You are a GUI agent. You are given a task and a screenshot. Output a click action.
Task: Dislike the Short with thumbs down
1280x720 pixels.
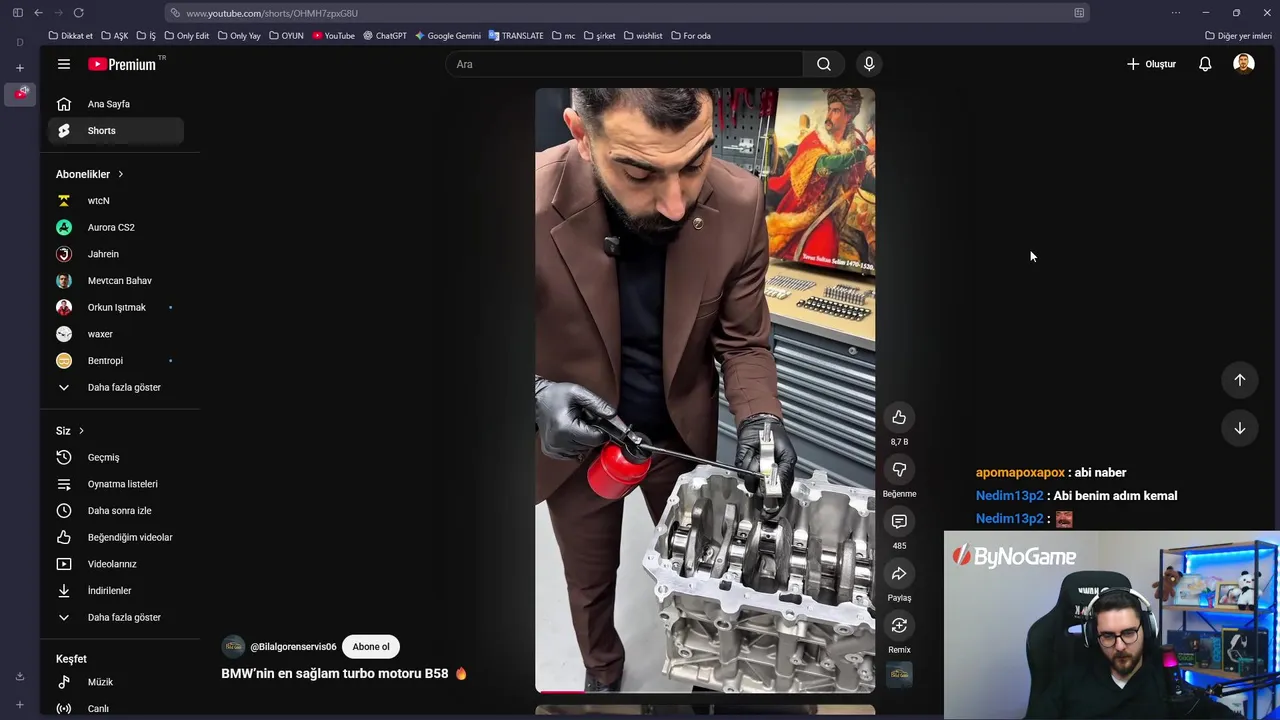click(899, 469)
